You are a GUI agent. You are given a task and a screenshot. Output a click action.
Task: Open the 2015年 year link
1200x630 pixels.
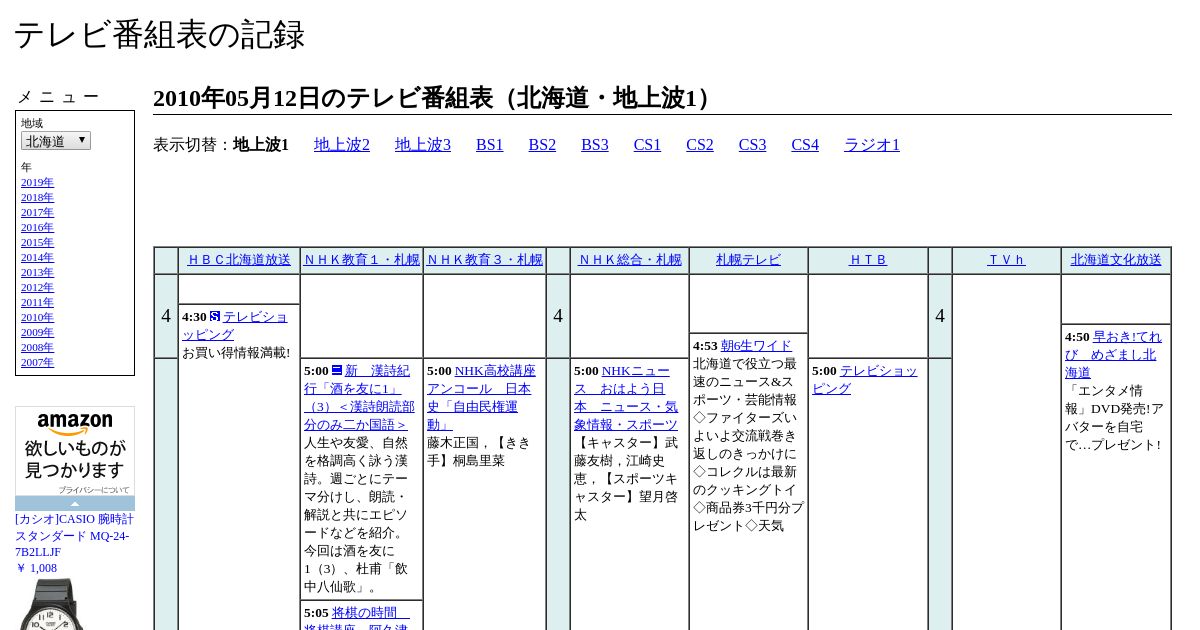[x=37, y=242]
